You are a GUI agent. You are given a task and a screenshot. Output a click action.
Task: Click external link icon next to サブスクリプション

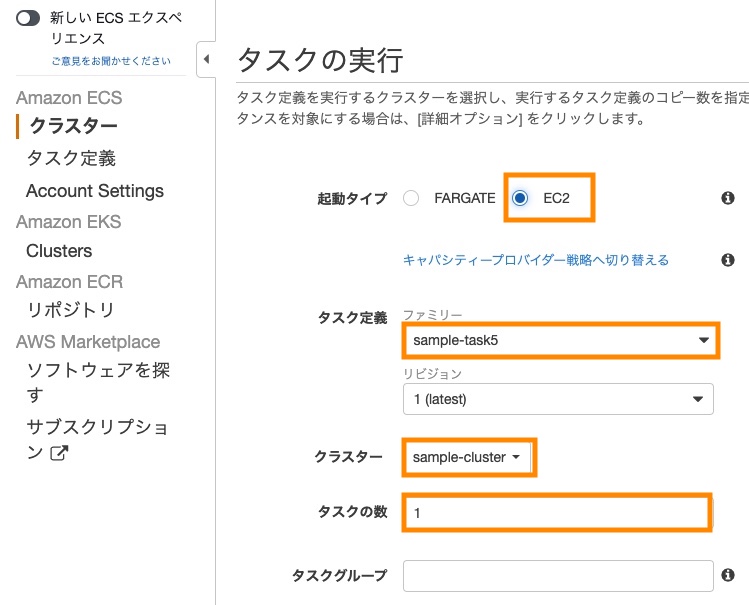coord(60,453)
